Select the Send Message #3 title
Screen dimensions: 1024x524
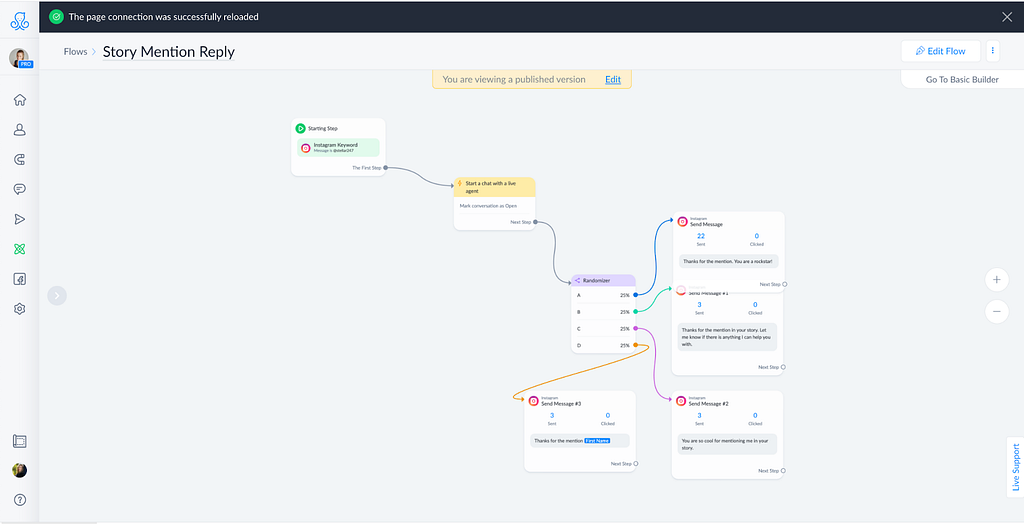click(561, 404)
